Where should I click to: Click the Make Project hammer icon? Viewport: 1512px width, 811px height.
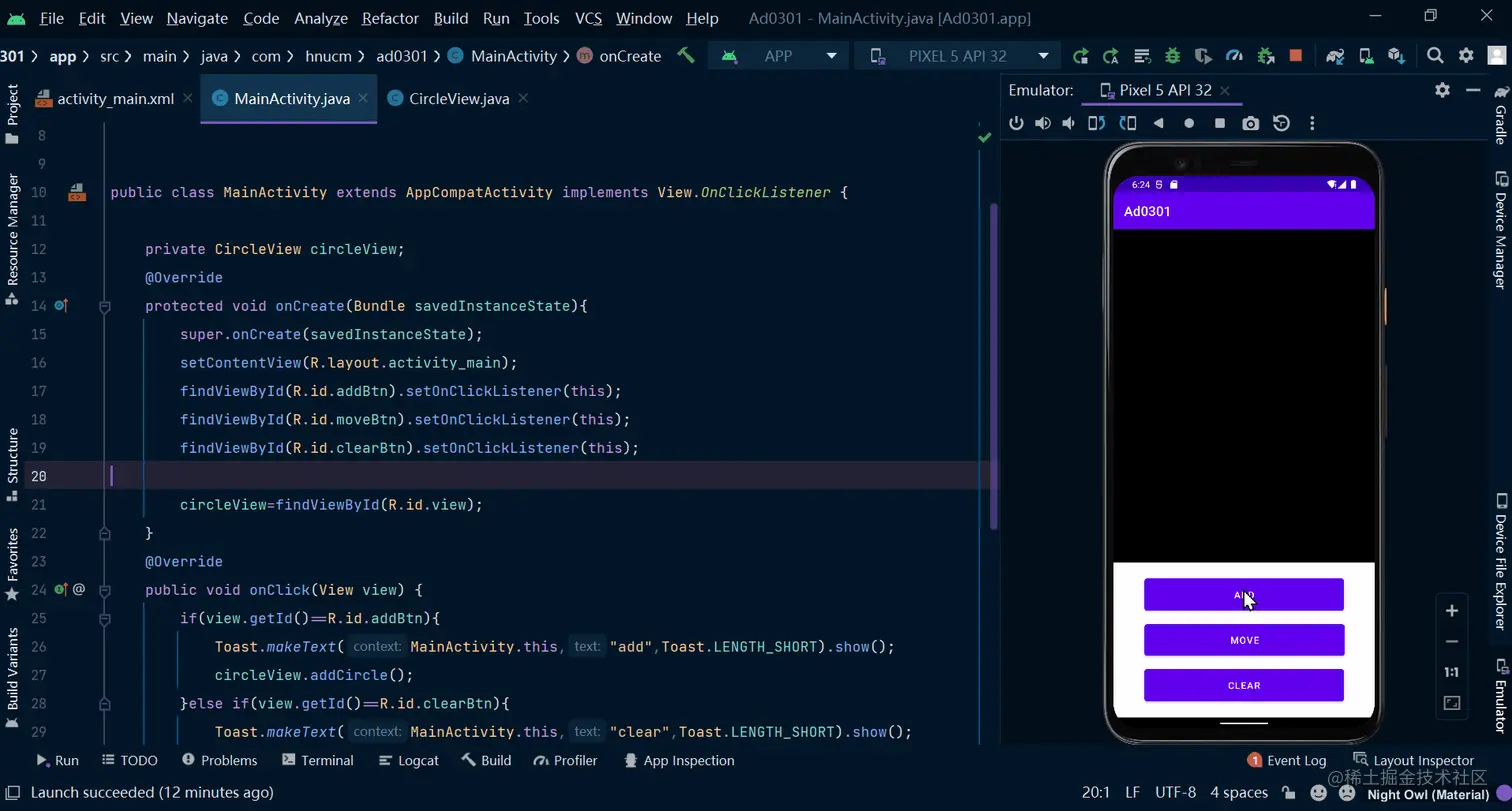(686, 55)
